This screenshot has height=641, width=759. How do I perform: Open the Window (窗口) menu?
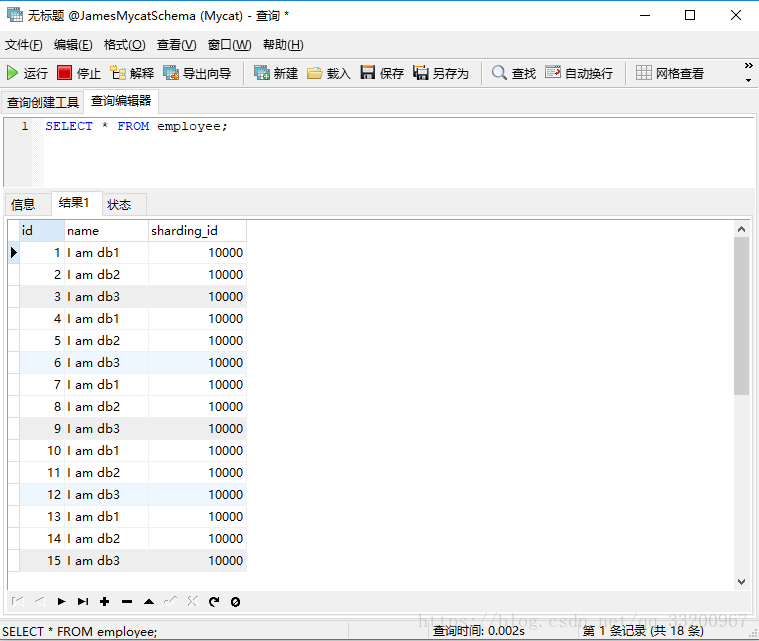pyautogui.click(x=229, y=45)
